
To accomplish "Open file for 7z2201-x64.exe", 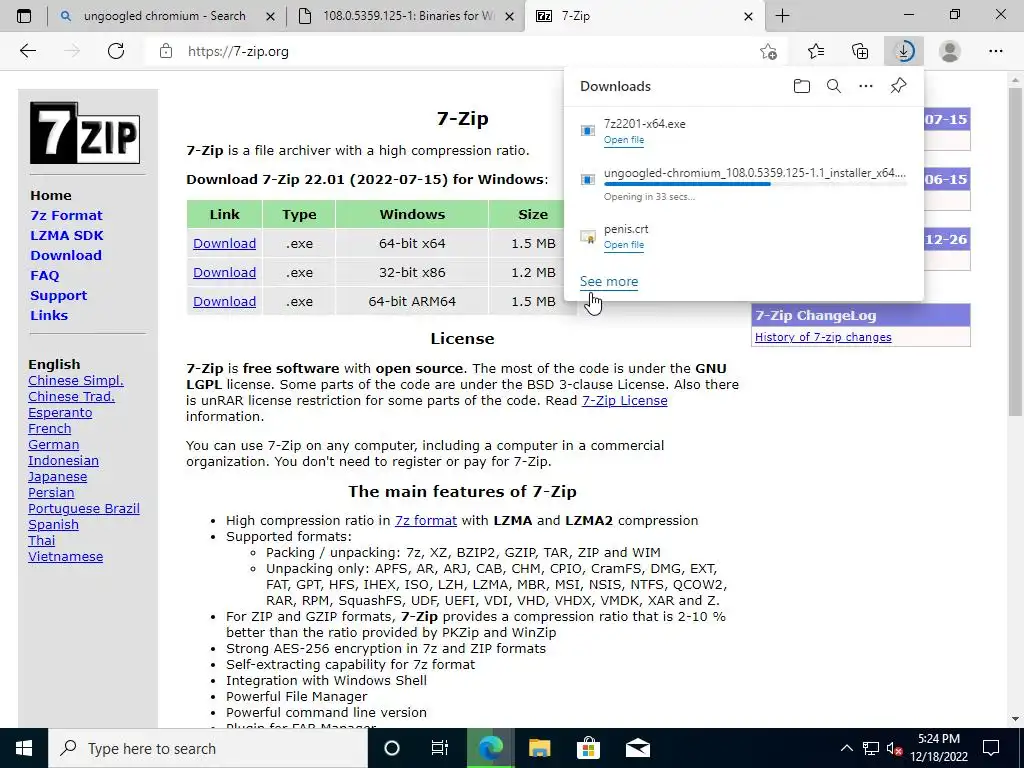I will pyautogui.click(x=624, y=140).
